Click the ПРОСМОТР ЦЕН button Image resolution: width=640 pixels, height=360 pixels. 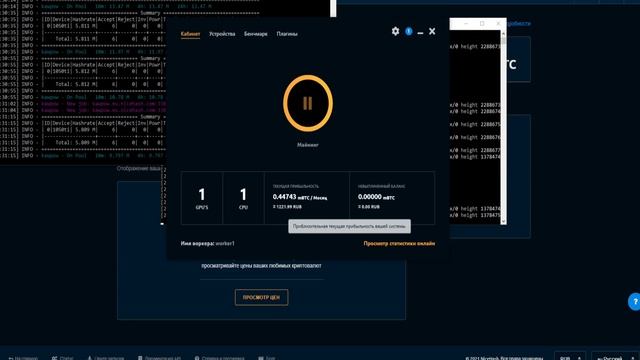pos(261,297)
